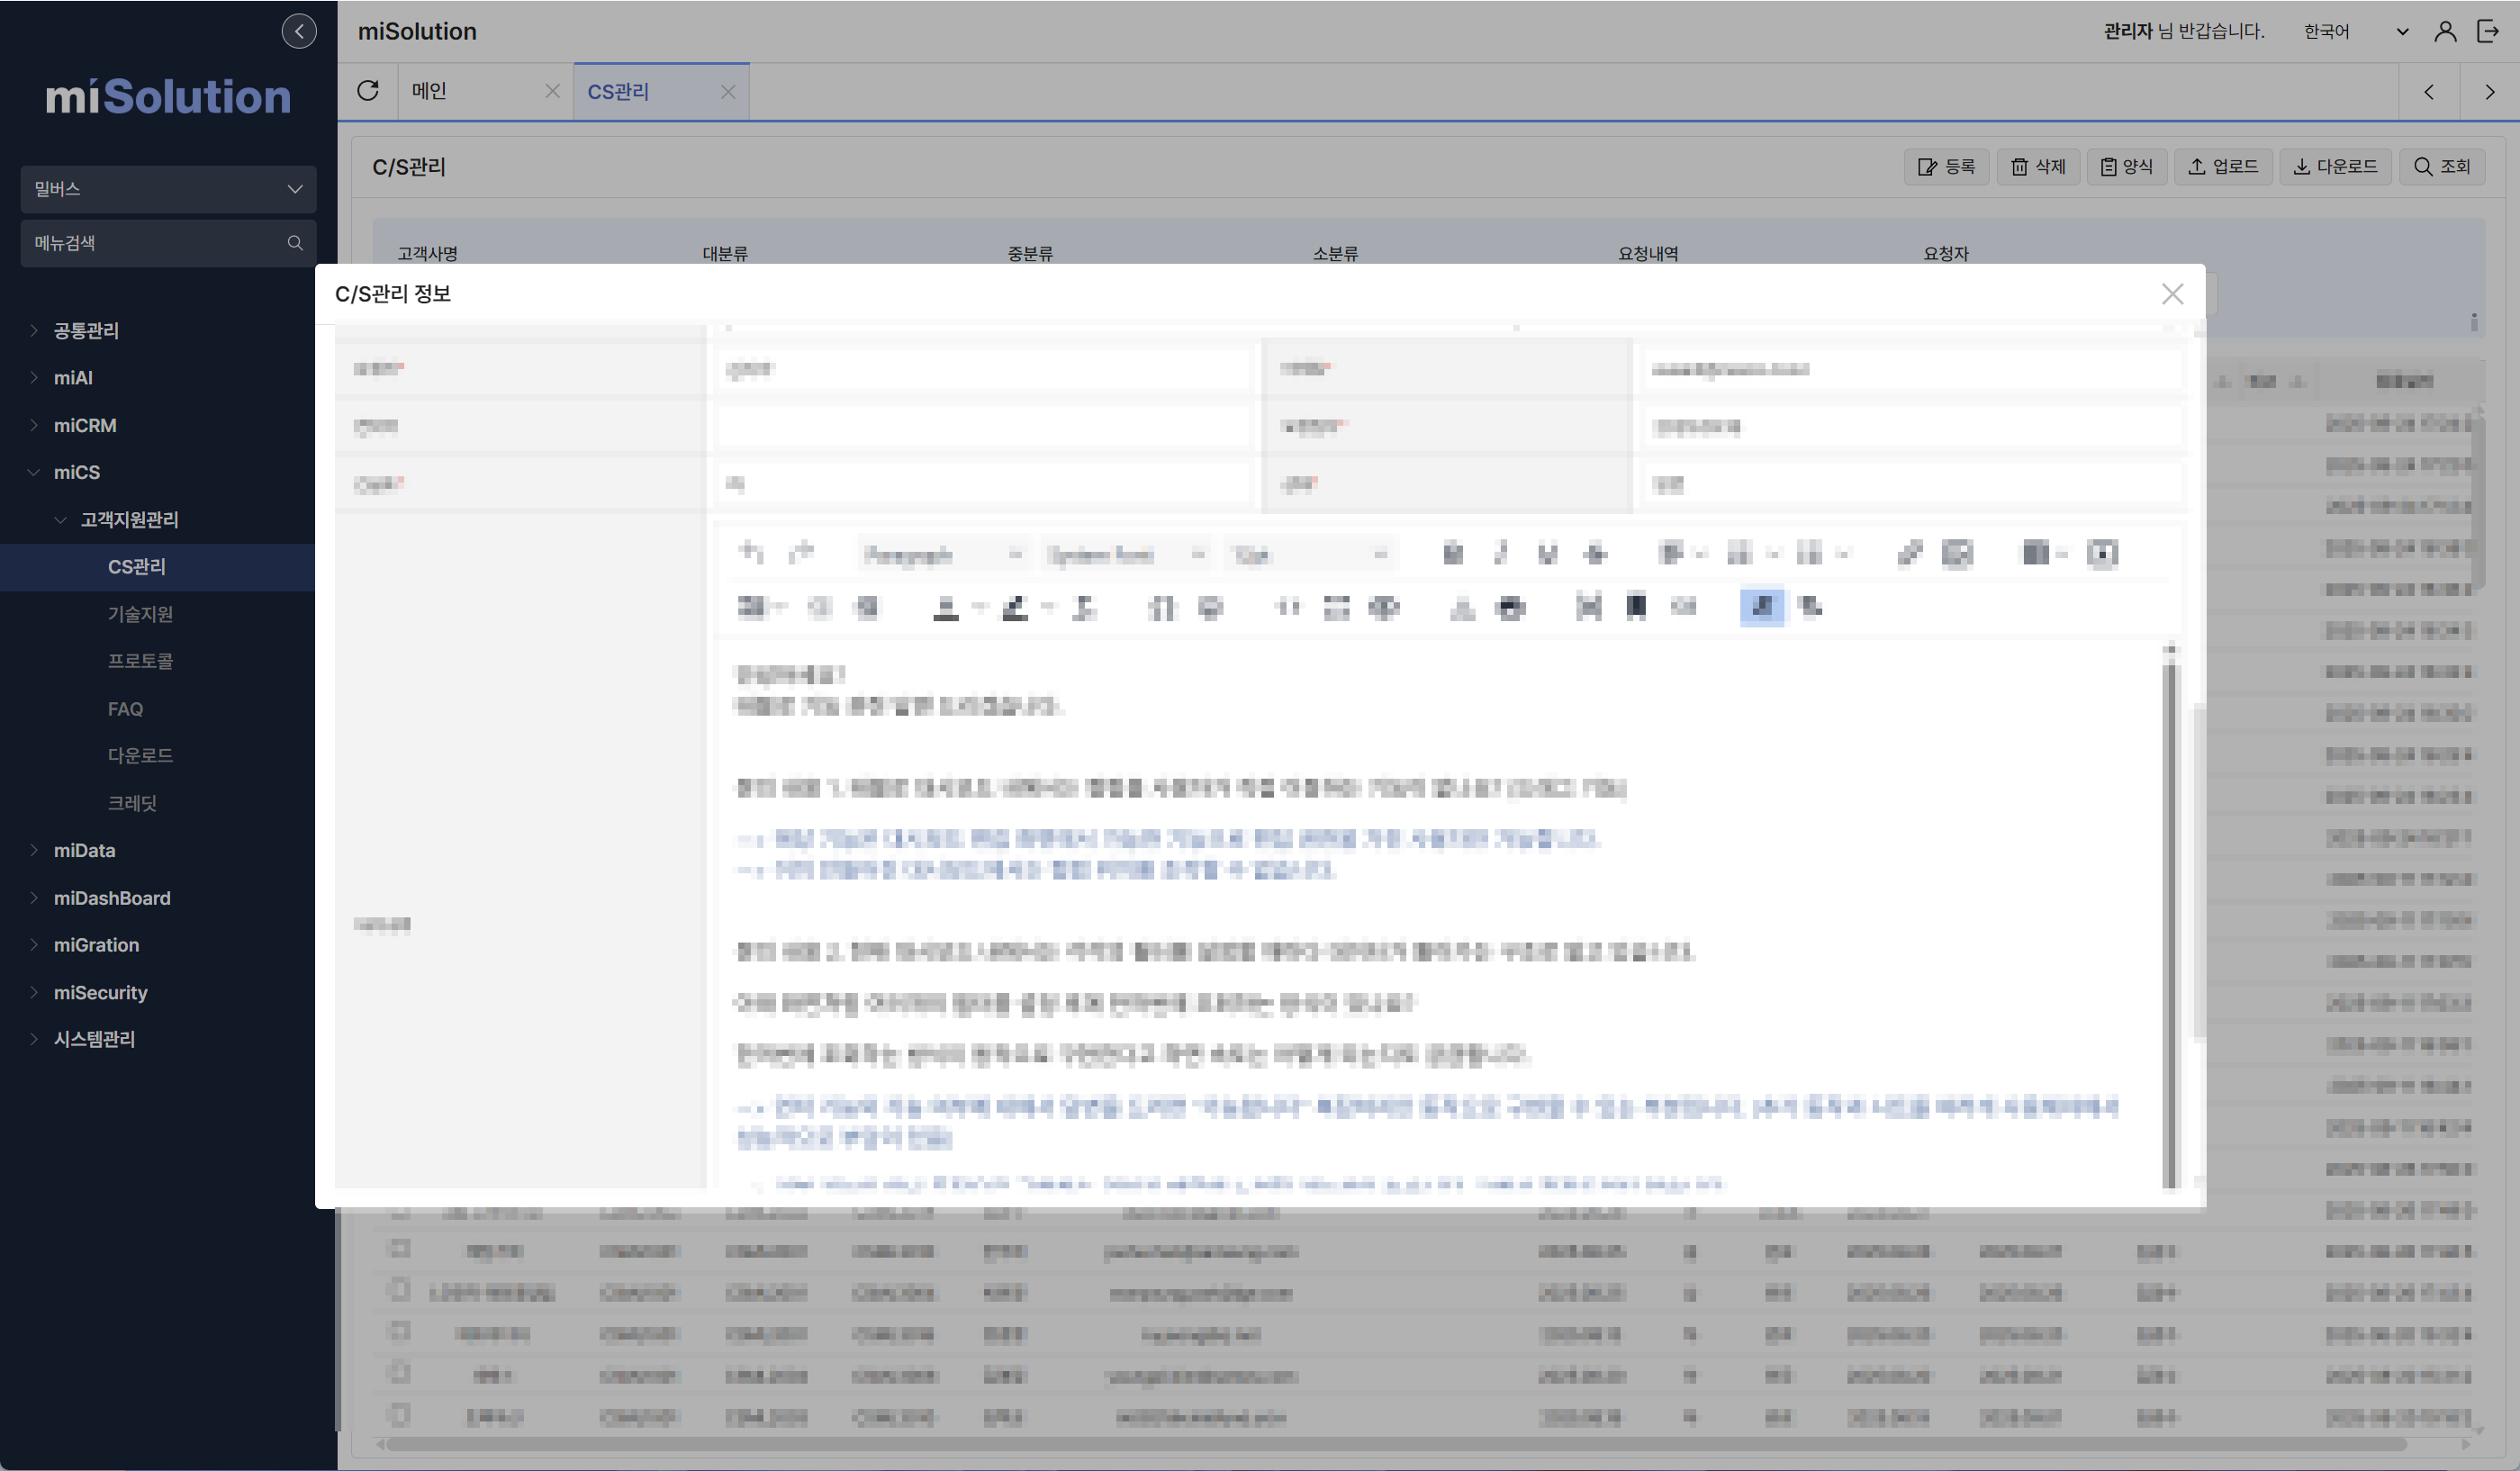2520x1471 pixels.
Task: Check the last visible table row checkbox
Action: (x=399, y=1415)
